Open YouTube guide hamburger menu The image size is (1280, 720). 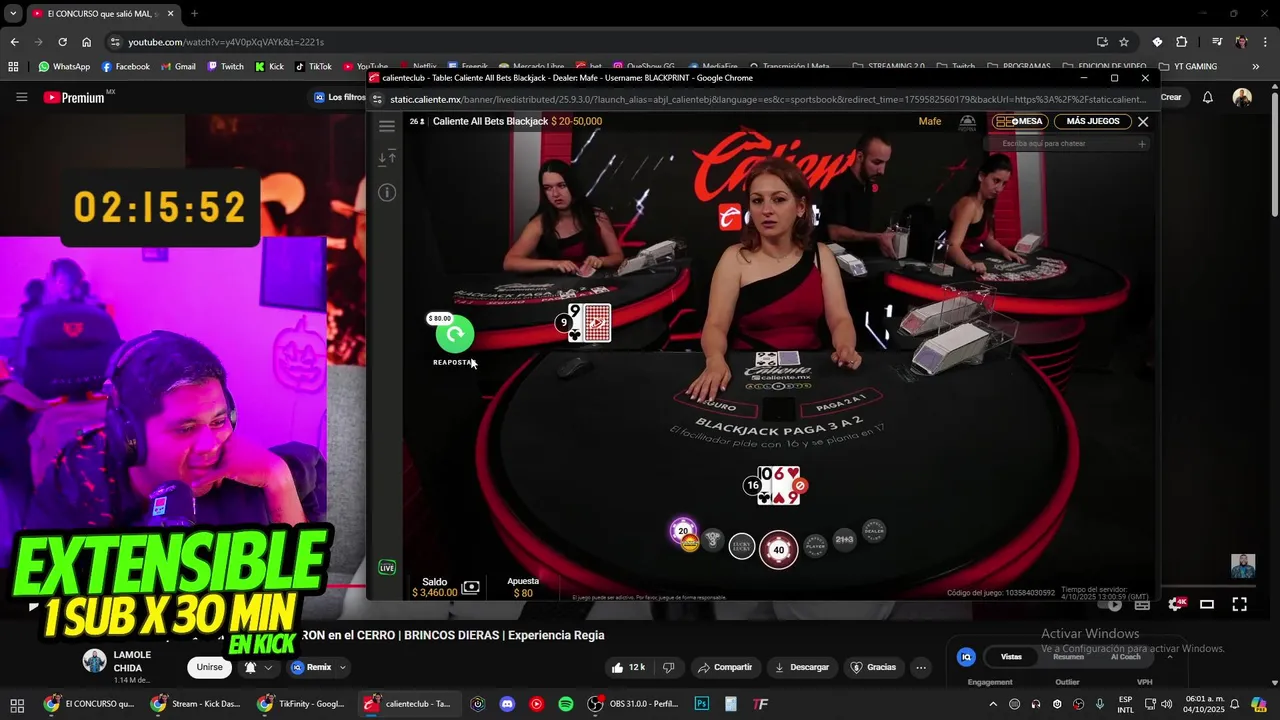pos(21,97)
